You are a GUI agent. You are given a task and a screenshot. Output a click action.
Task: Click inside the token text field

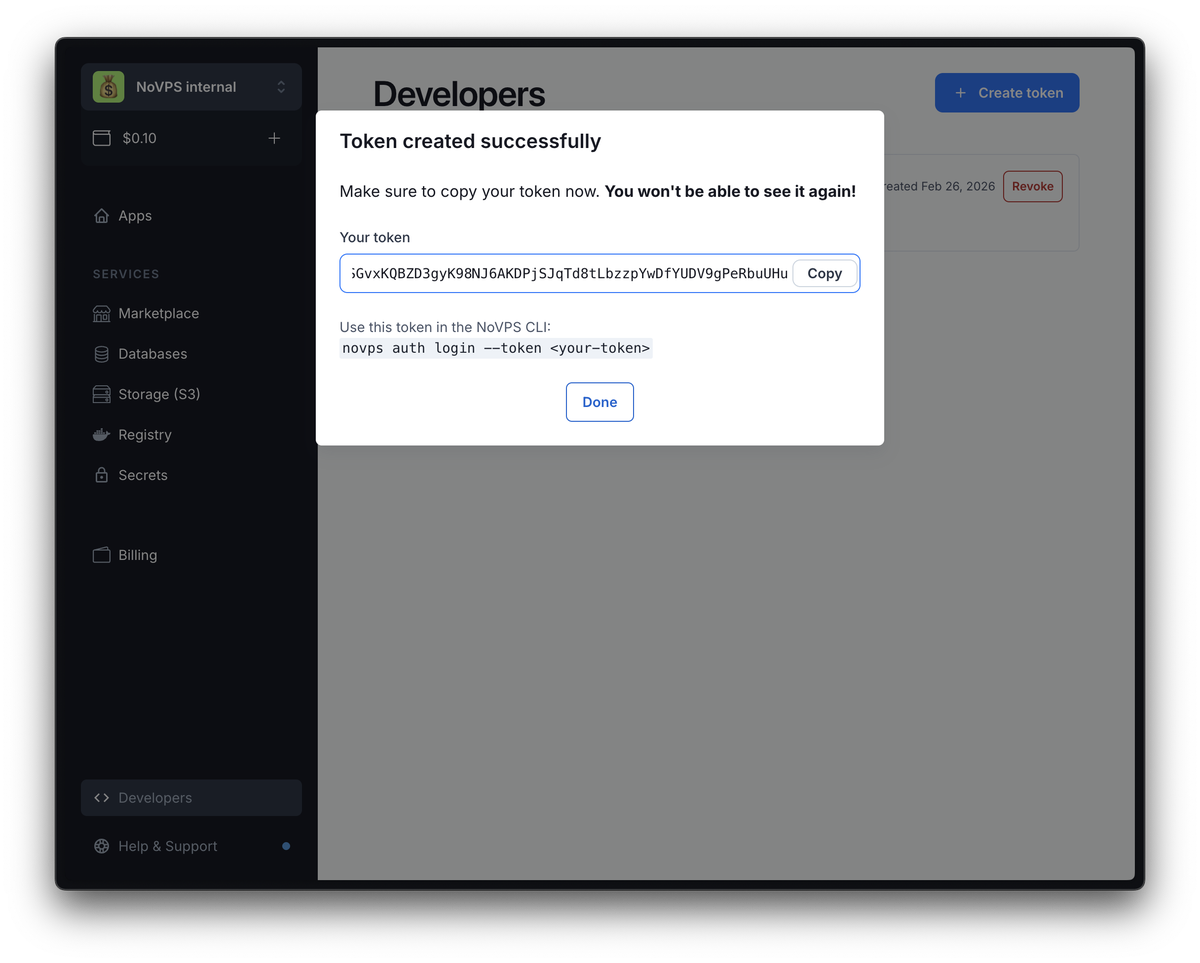(x=566, y=274)
